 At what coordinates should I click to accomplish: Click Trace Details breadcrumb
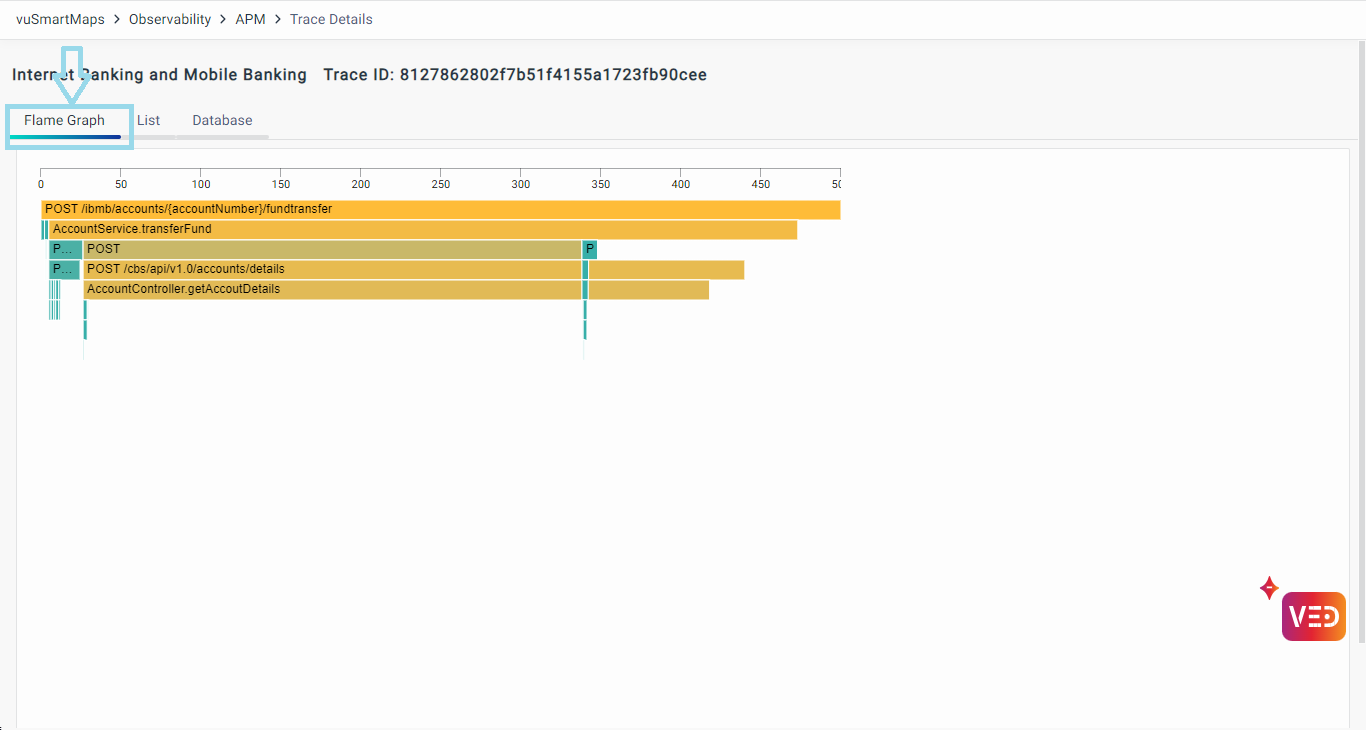[331, 19]
